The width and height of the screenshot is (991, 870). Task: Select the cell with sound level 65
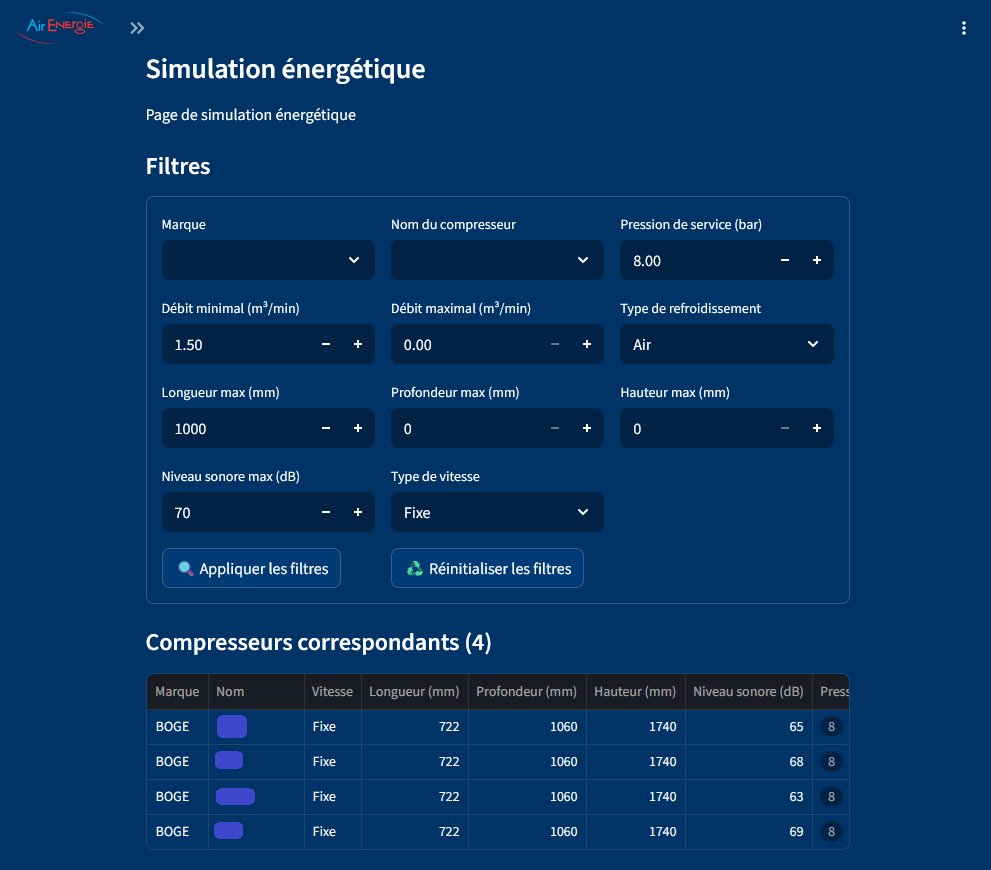748,727
